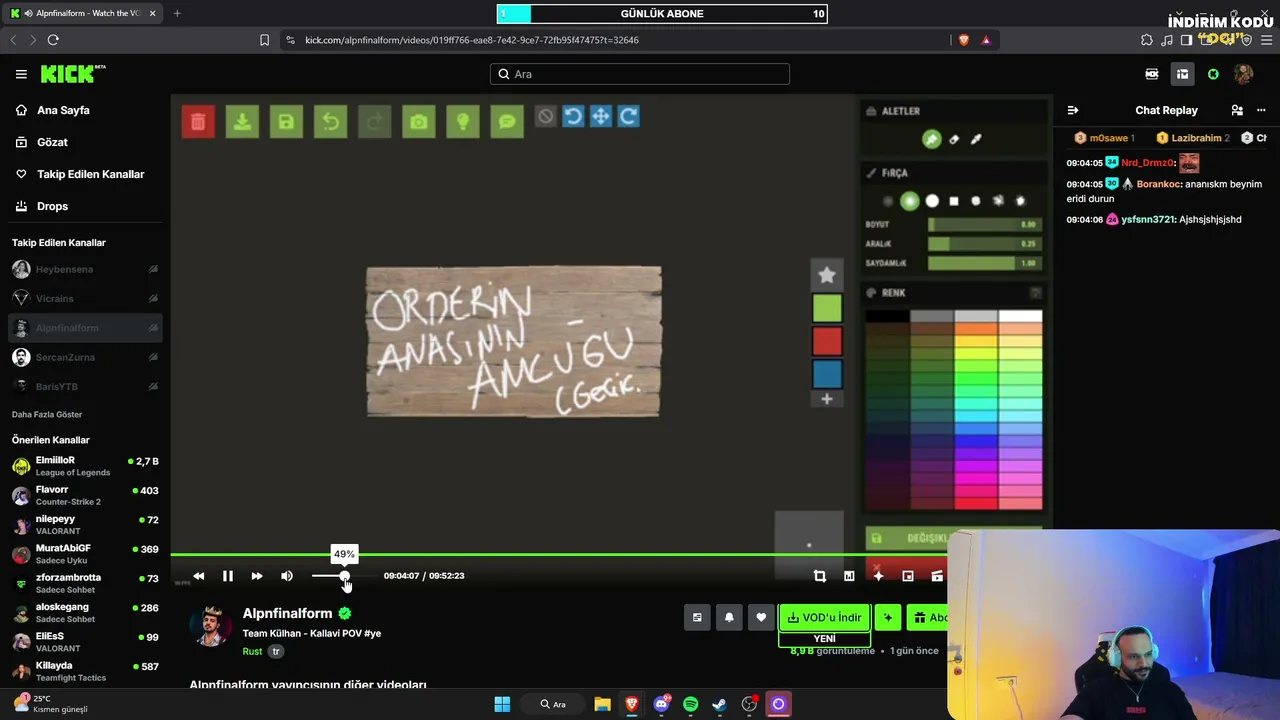Click the red trash icon in the sign editor
The height and width of the screenshot is (720, 1280).
pos(198,122)
